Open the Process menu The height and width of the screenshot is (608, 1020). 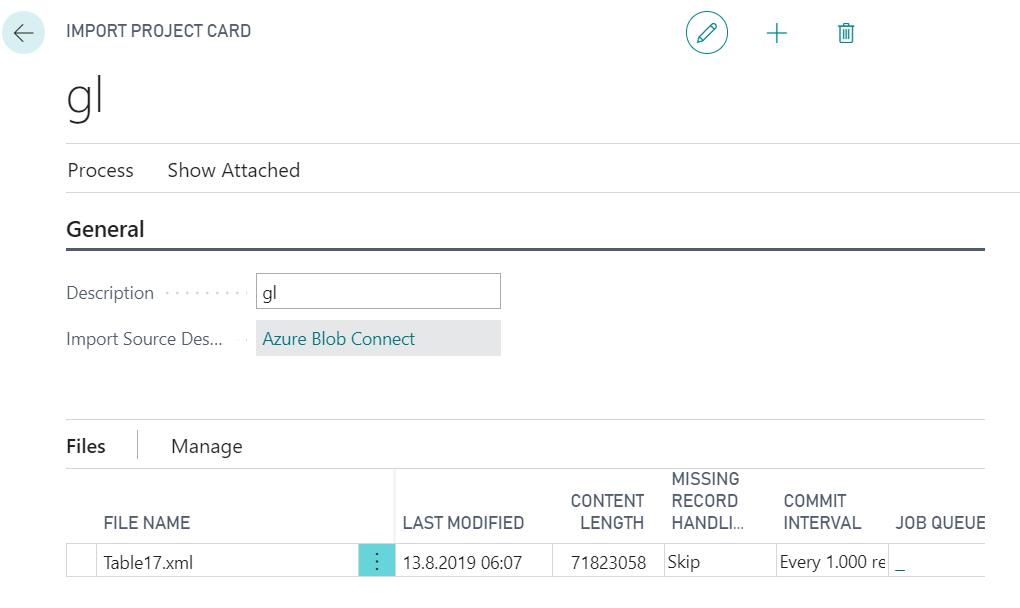tap(100, 170)
